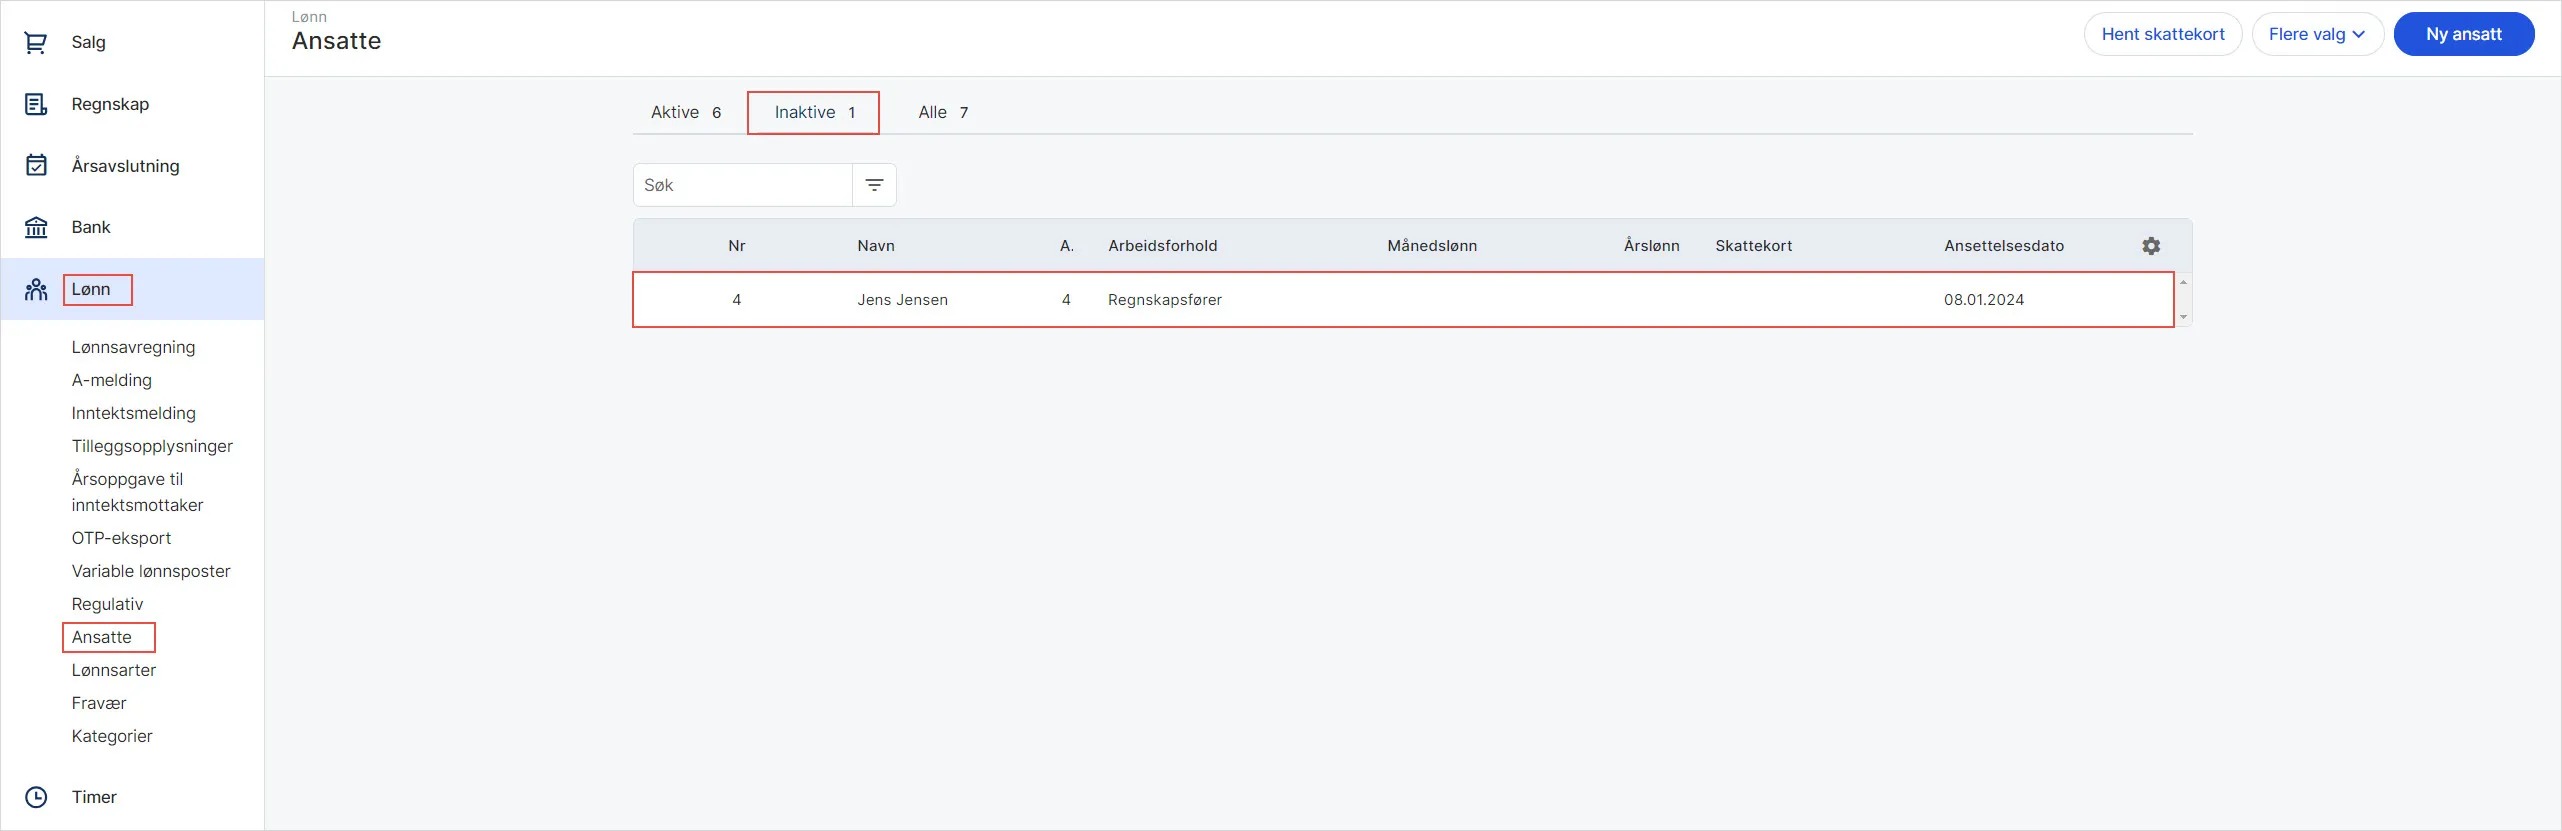Image resolution: width=2562 pixels, height=831 pixels.
Task: Click the 08.01.2024 date cell
Action: pos(1984,300)
